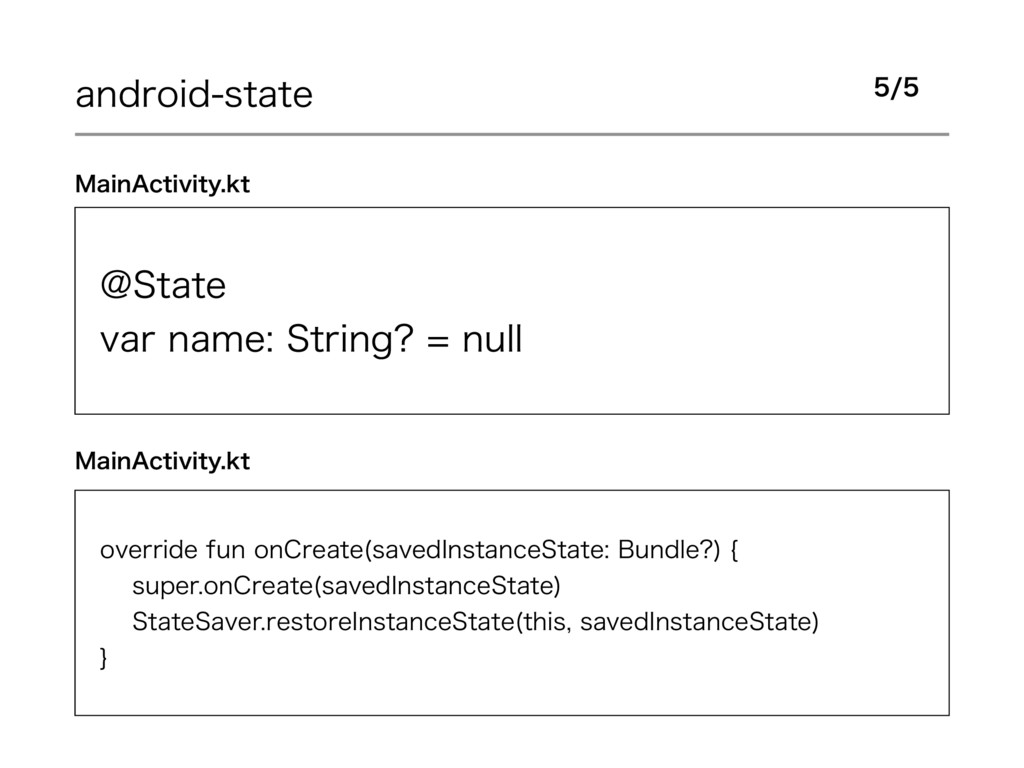Click the closing curly brace
Viewport: 1024px width, 768px height.
pos(104,659)
